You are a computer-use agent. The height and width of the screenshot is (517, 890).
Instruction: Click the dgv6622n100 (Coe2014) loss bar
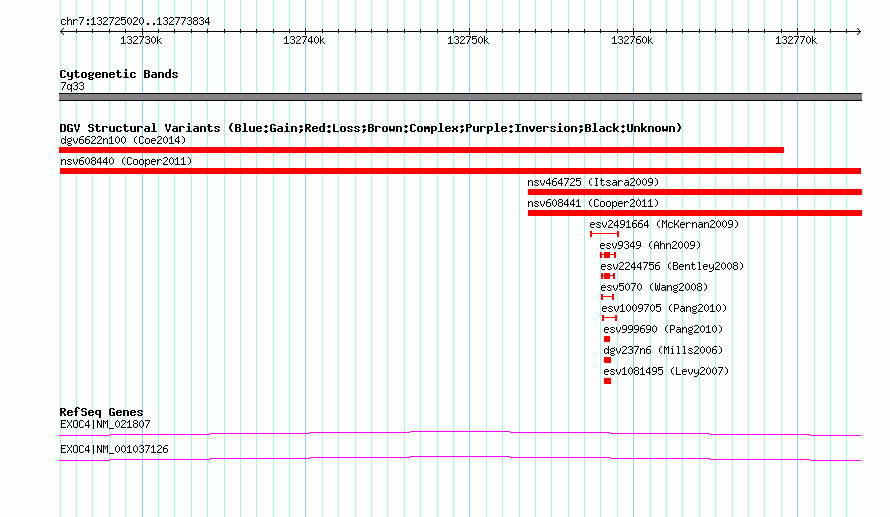421,150
